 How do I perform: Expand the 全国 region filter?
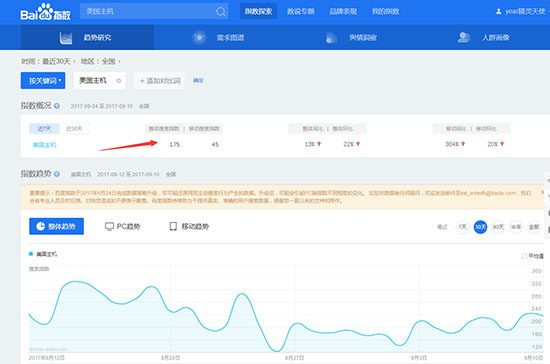[x=110, y=61]
